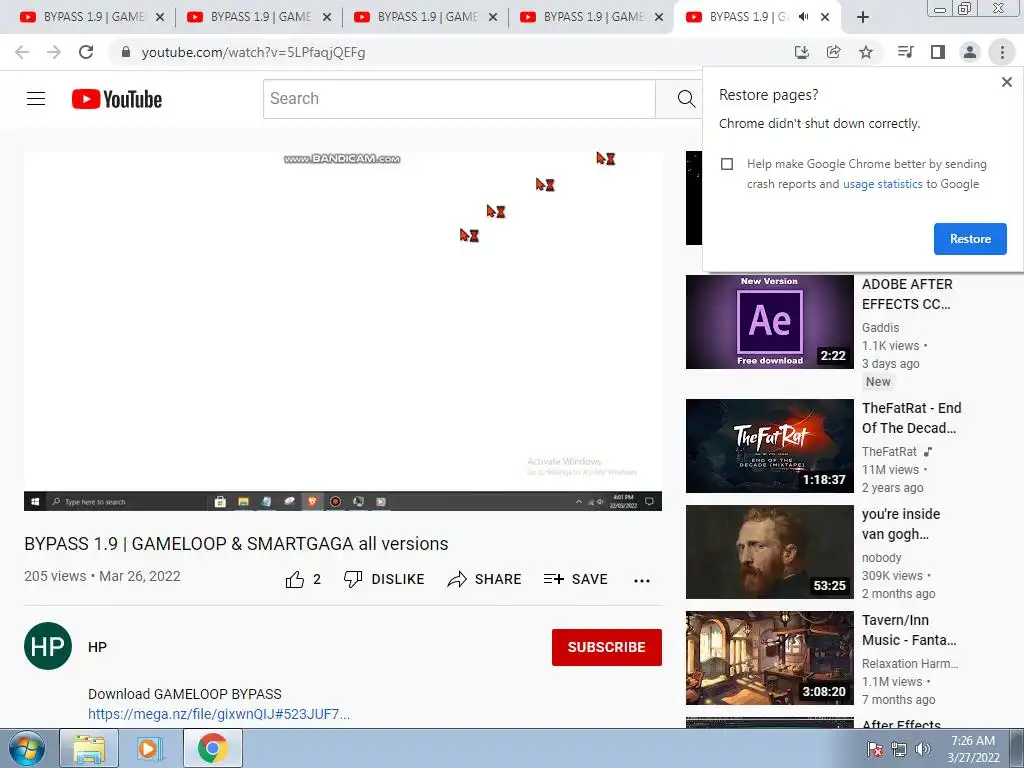Screen dimensions: 1024x768
Task: Click the browser forward arrow
Action: [x=54, y=52]
